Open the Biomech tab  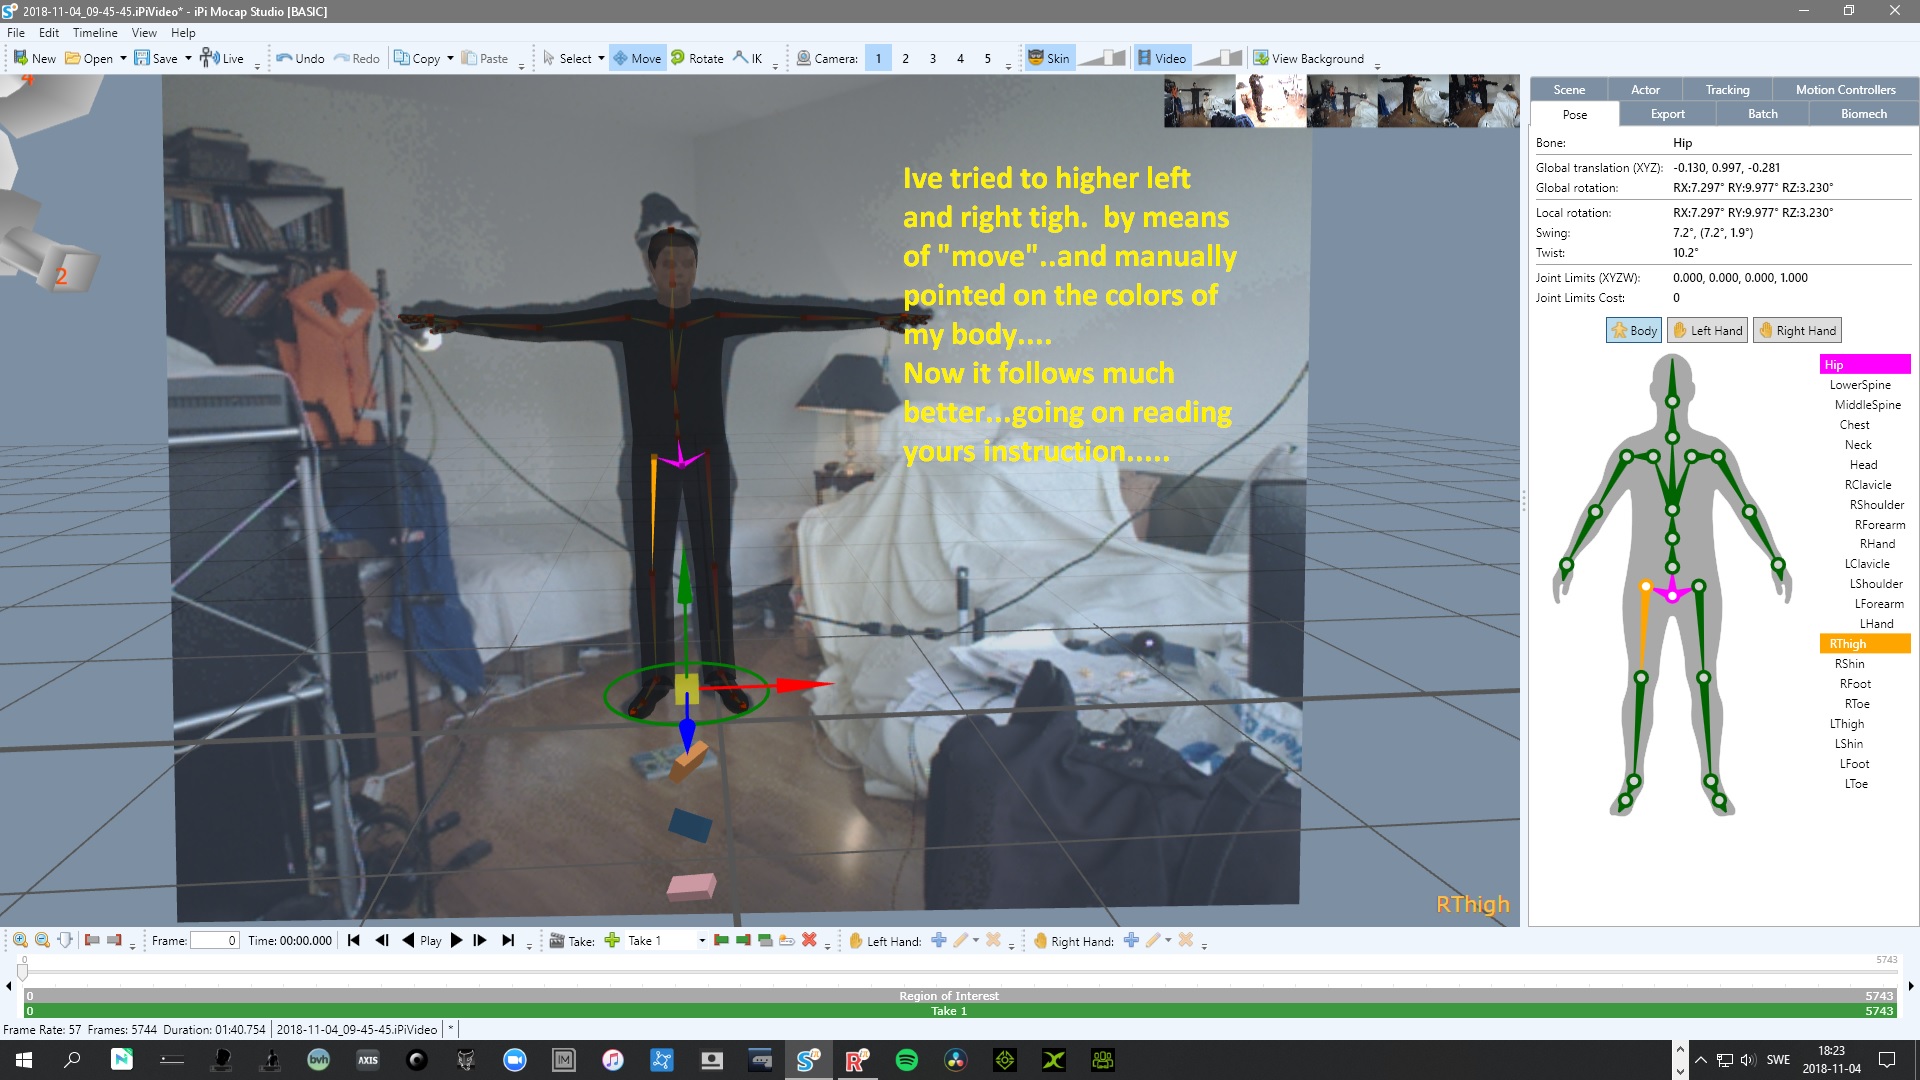(1863, 114)
